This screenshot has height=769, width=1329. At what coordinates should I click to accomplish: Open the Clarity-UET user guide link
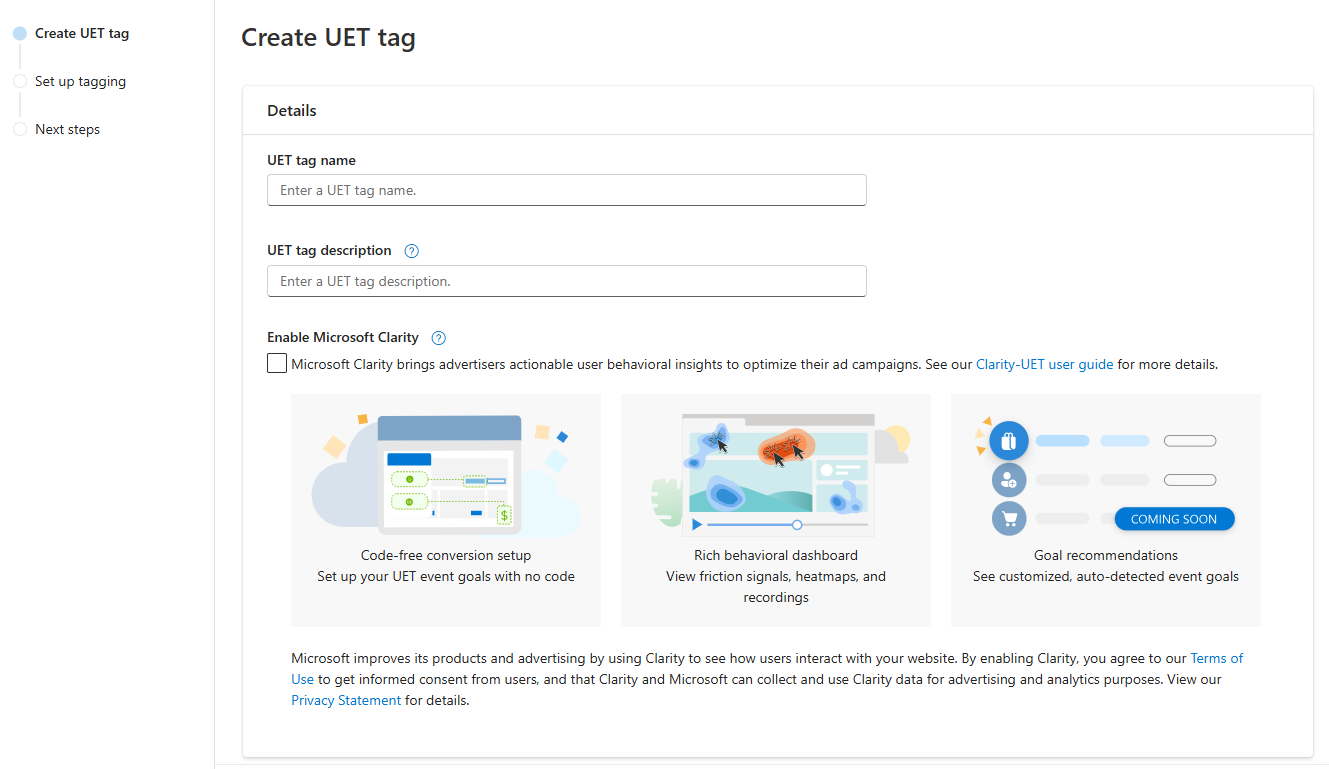click(x=1044, y=364)
